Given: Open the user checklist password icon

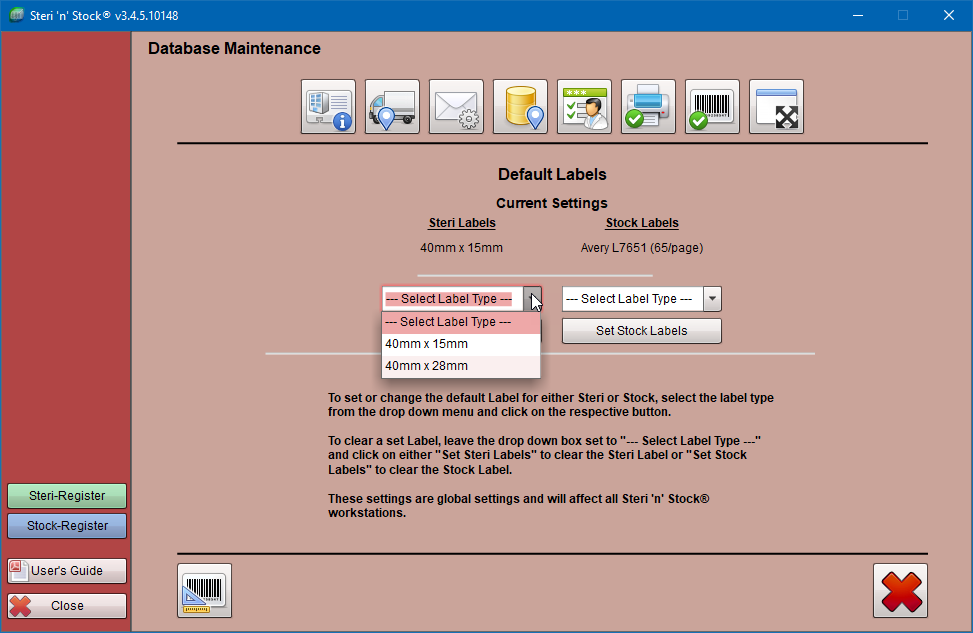Looking at the screenshot, I should (584, 106).
